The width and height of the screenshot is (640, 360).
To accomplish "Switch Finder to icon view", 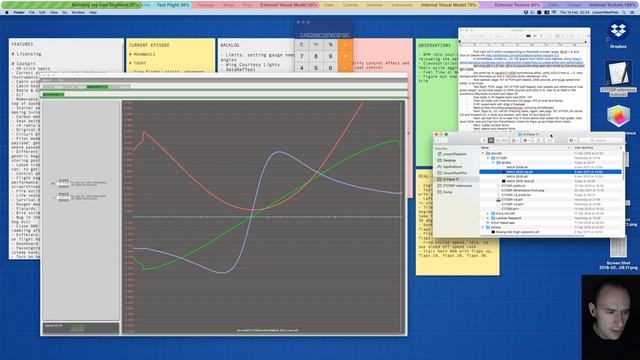I will 484,140.
